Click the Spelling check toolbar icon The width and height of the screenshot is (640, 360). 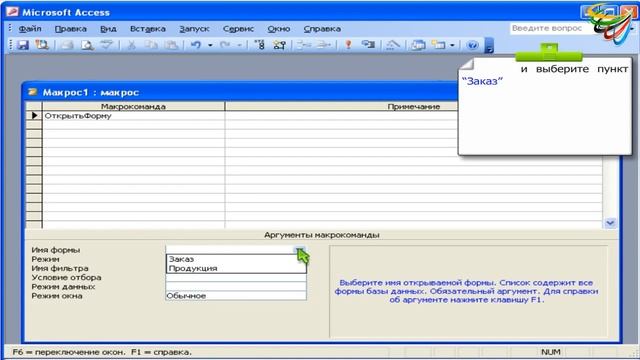click(107, 45)
